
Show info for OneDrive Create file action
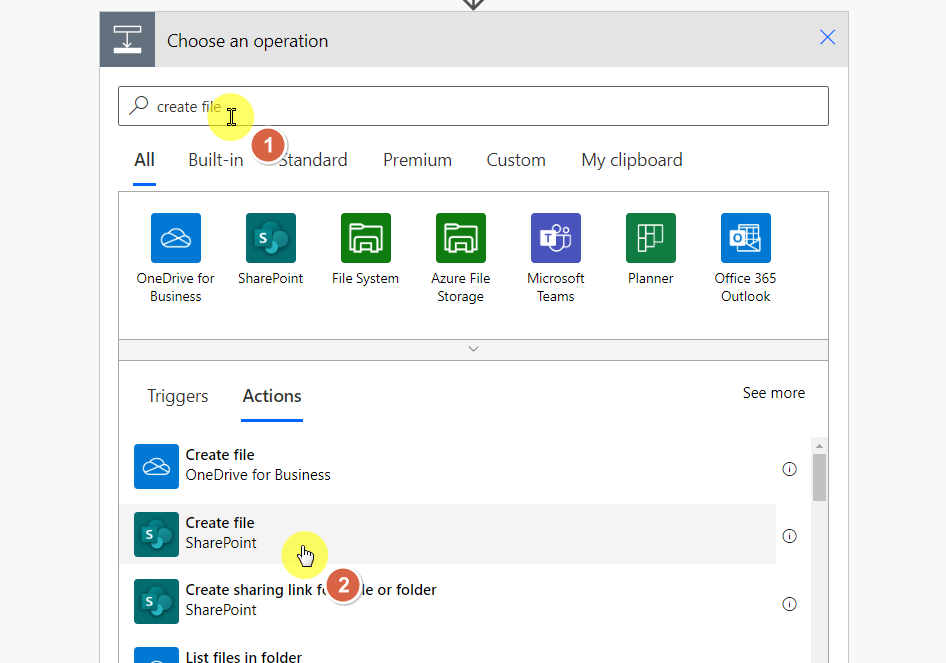789,469
